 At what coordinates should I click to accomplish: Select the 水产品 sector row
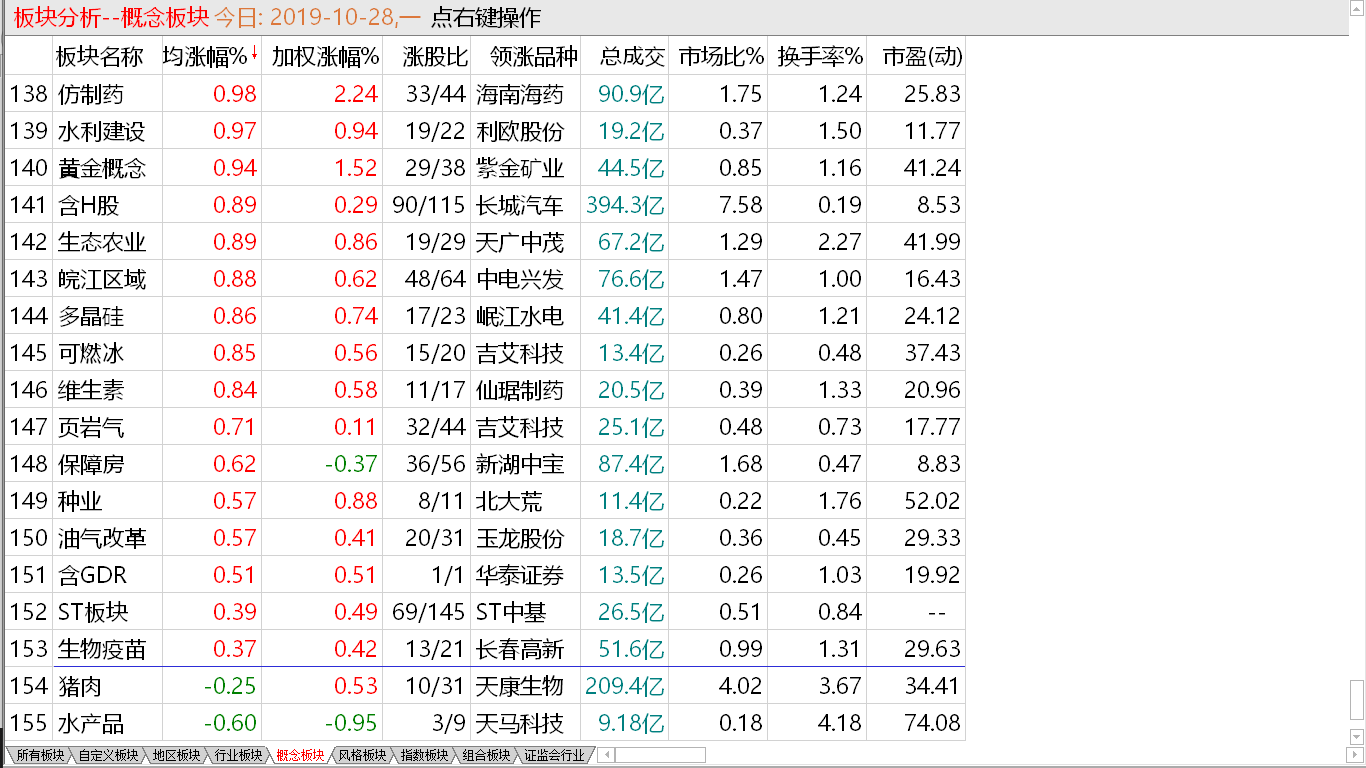tap(485, 723)
